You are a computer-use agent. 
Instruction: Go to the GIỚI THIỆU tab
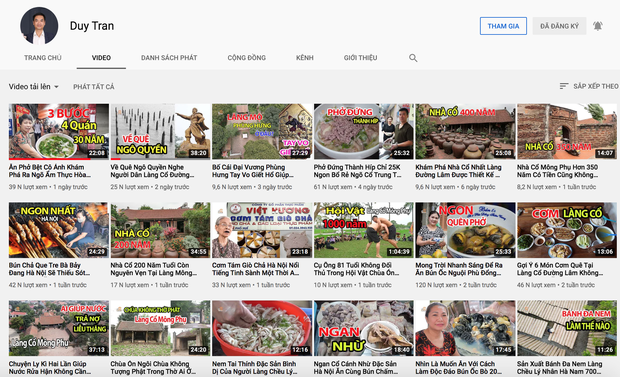click(x=360, y=58)
